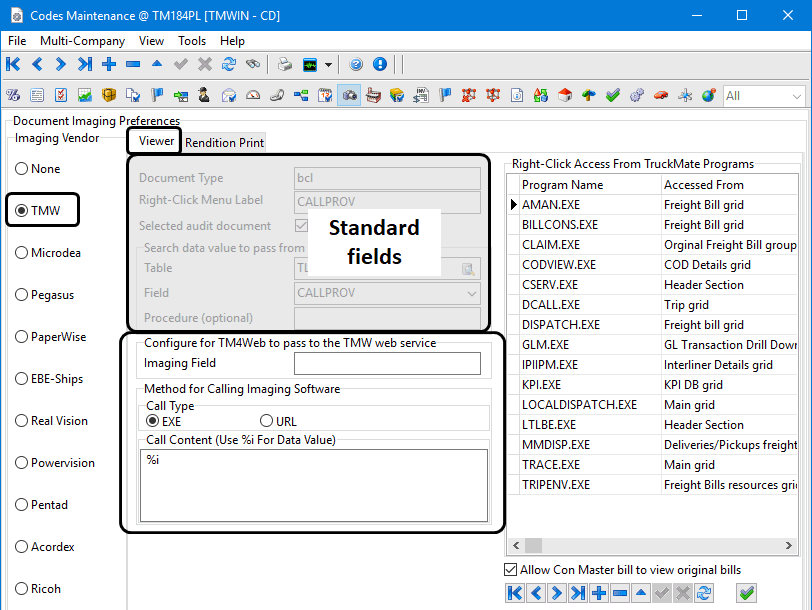Open the Multi-Company menu
The height and width of the screenshot is (610, 812).
pyautogui.click(x=82, y=41)
